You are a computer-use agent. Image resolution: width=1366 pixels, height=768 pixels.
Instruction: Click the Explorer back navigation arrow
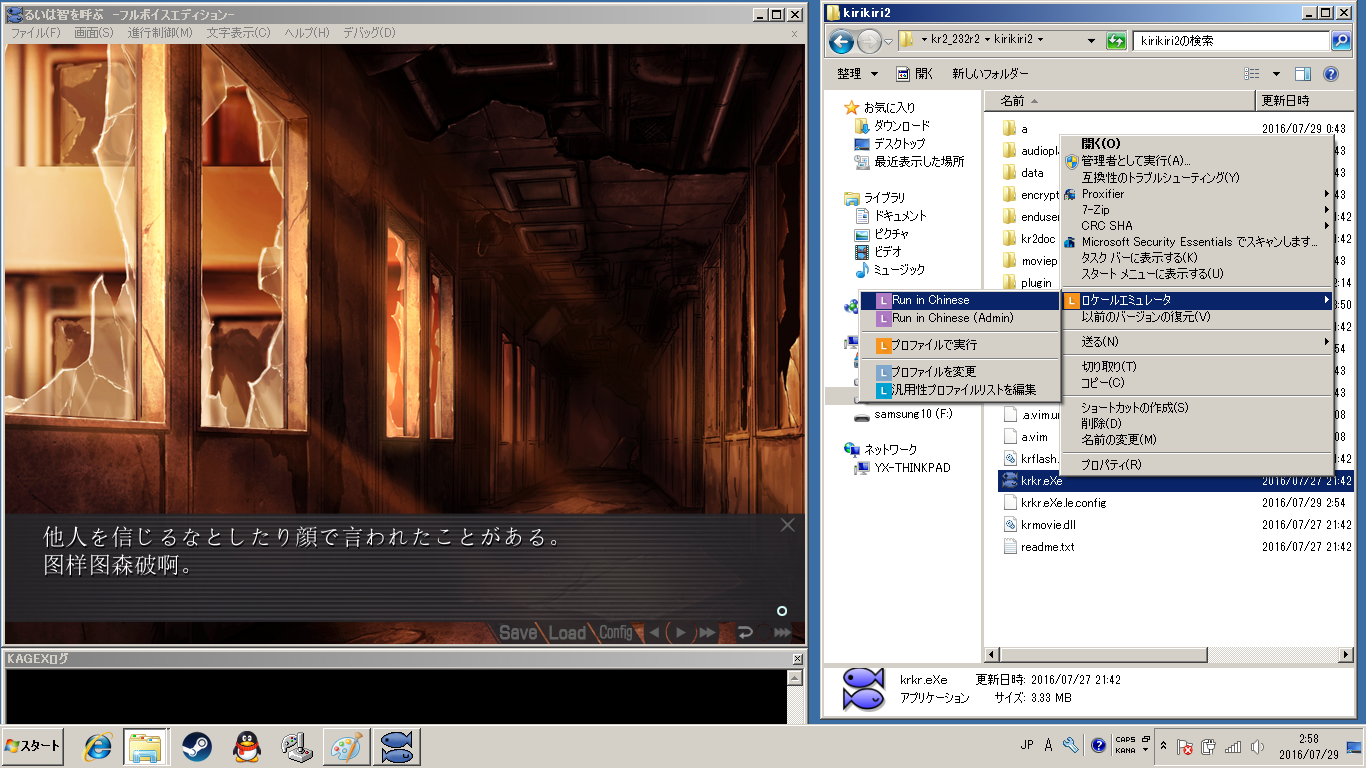(841, 41)
